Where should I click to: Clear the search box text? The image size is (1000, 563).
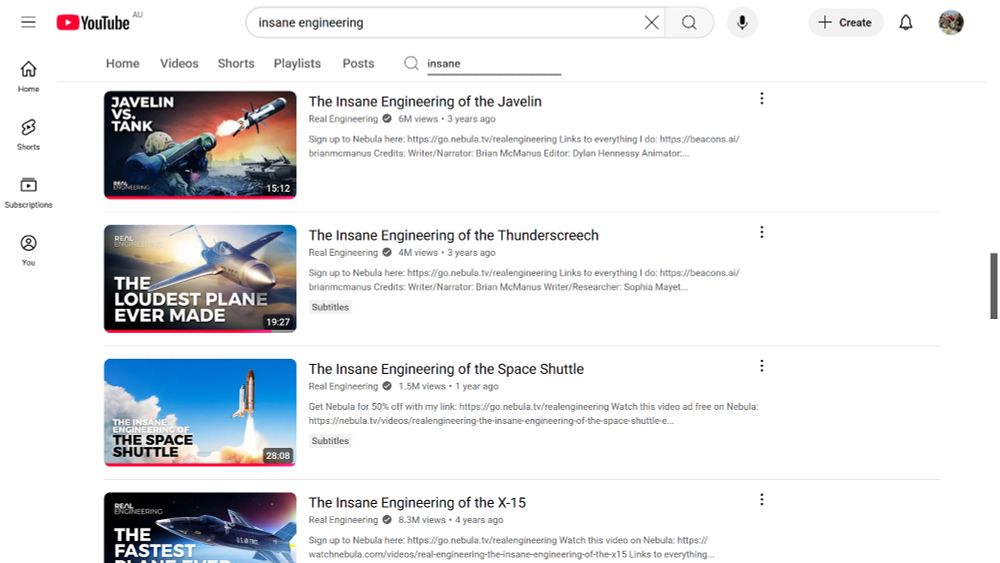pos(651,23)
